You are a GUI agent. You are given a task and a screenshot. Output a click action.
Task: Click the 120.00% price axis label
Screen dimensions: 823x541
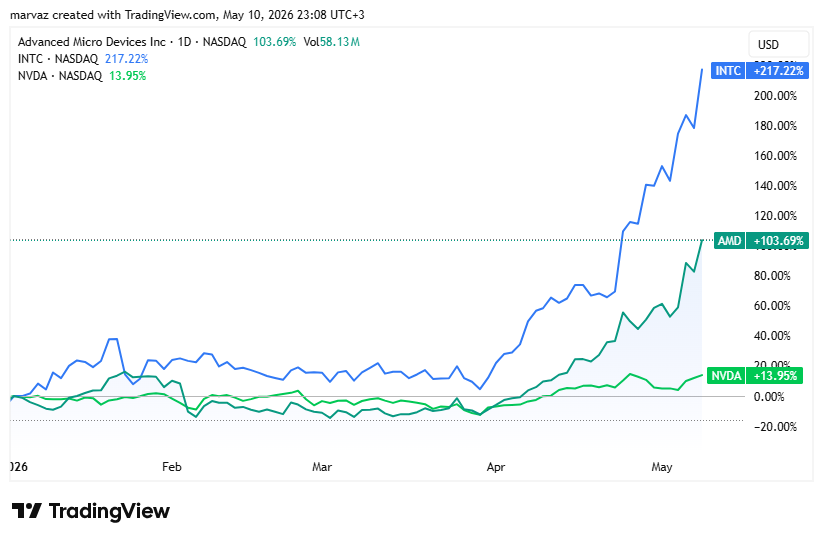point(775,215)
